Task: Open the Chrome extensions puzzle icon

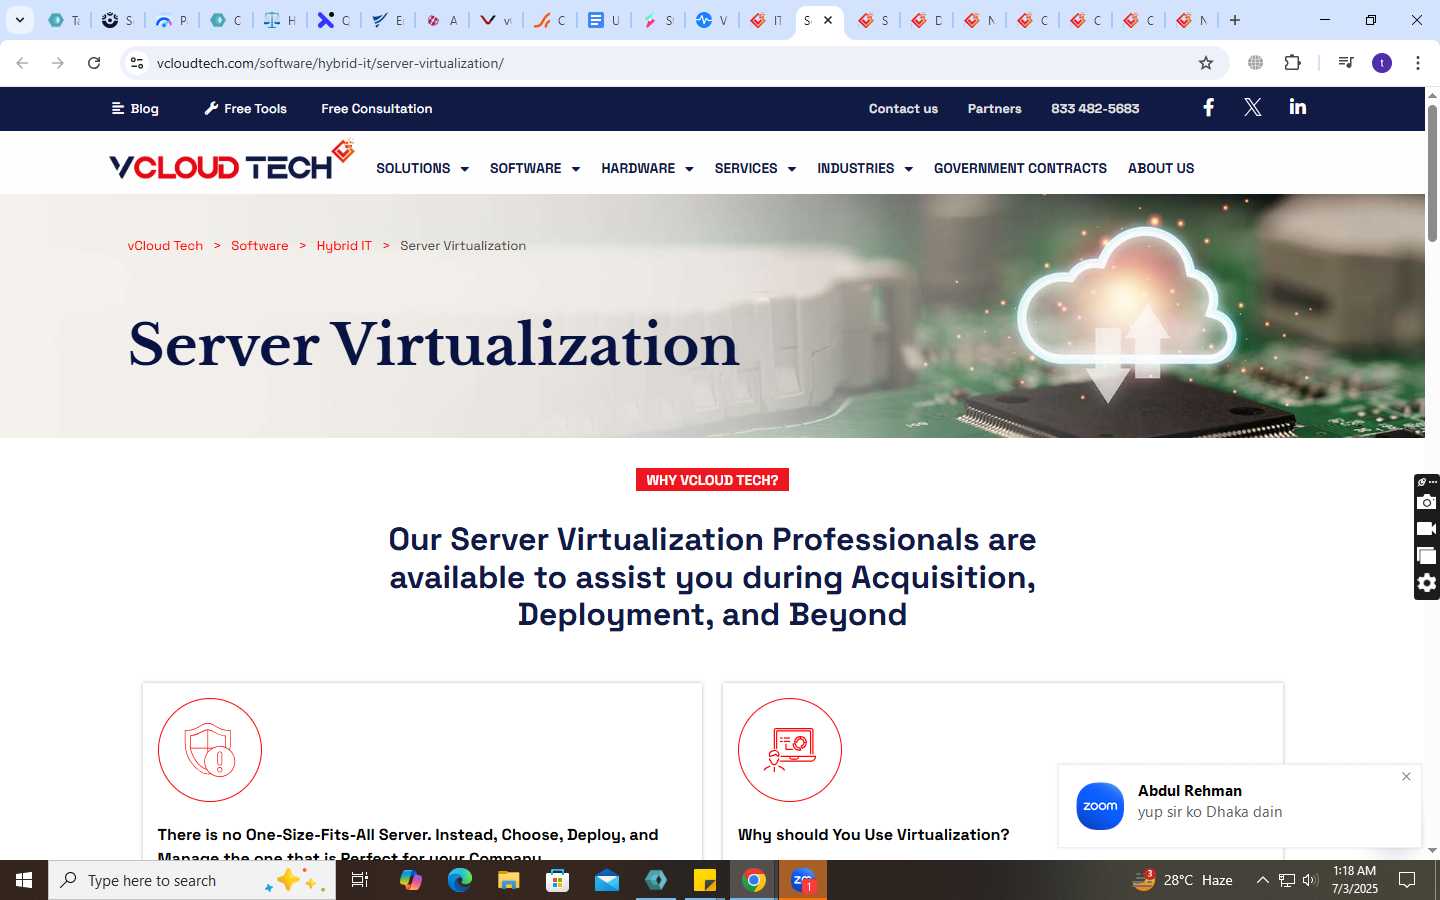Action: 1292,63
